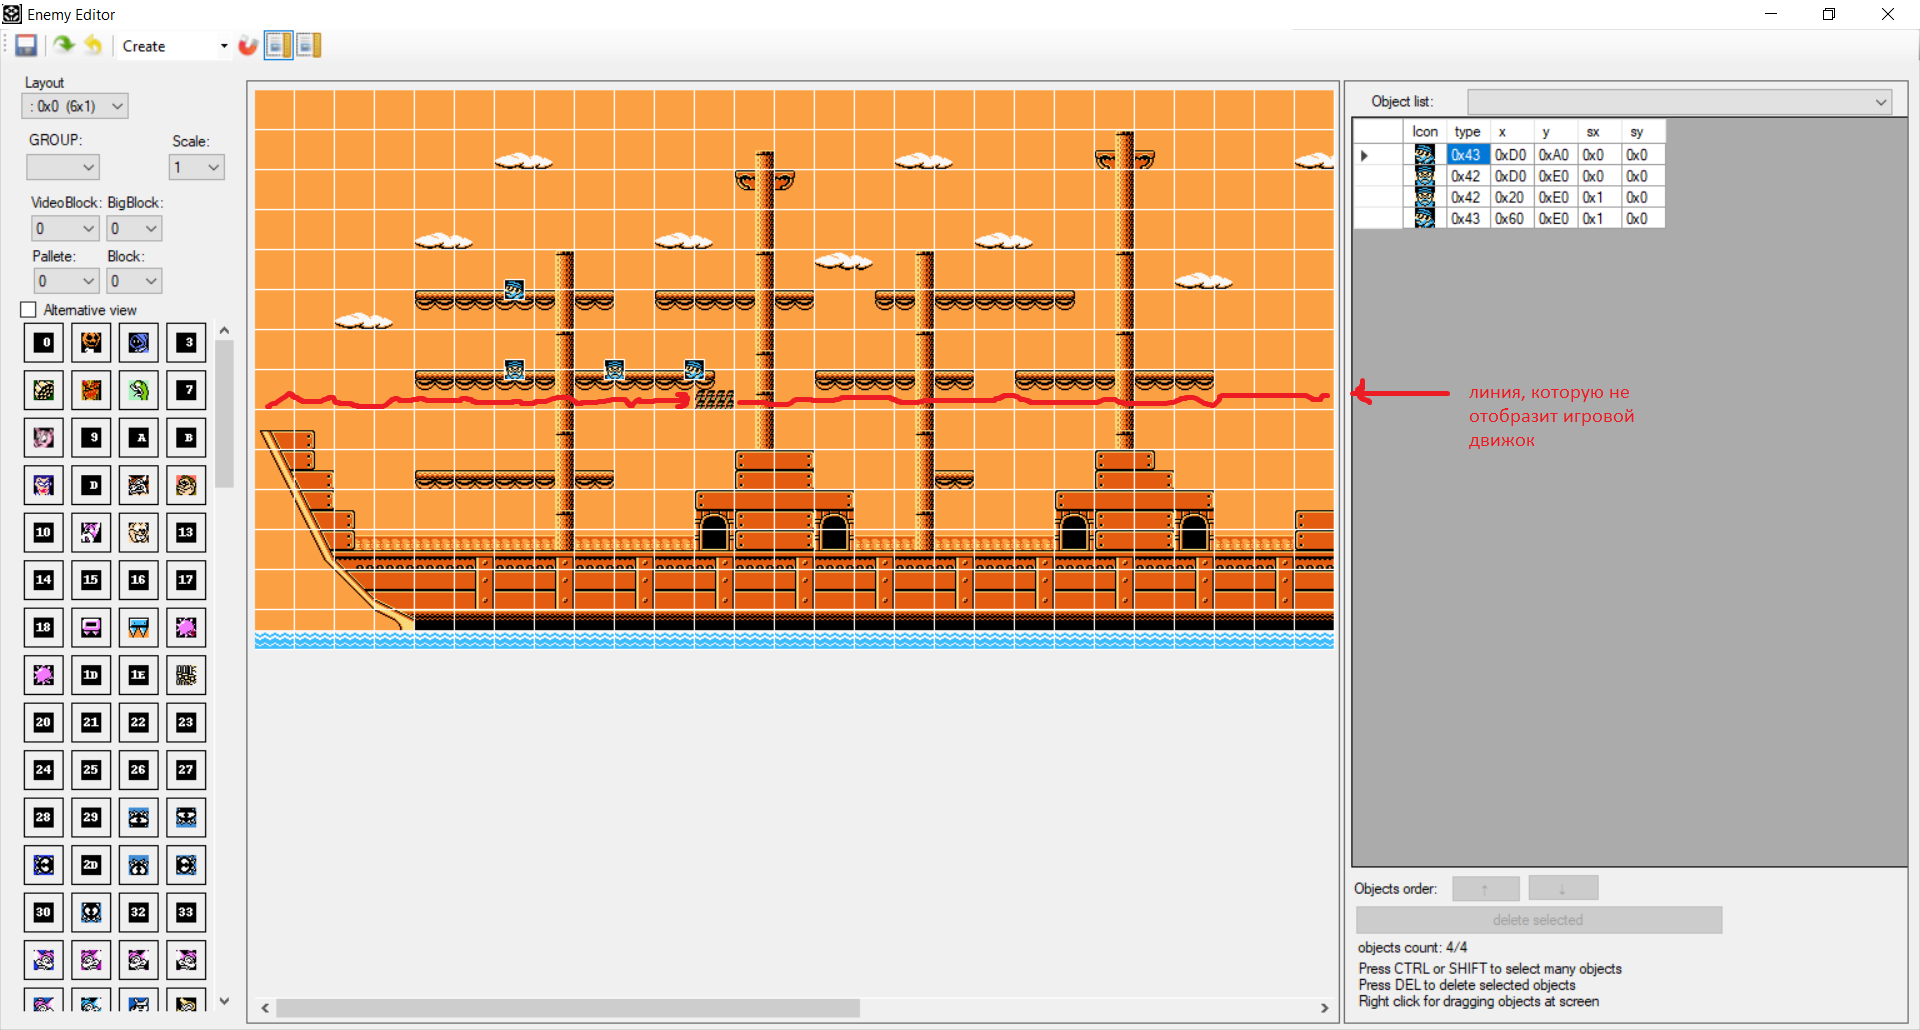Select enemy type 23 in palette
Viewport: 1920px width, 1030px height.
point(186,723)
